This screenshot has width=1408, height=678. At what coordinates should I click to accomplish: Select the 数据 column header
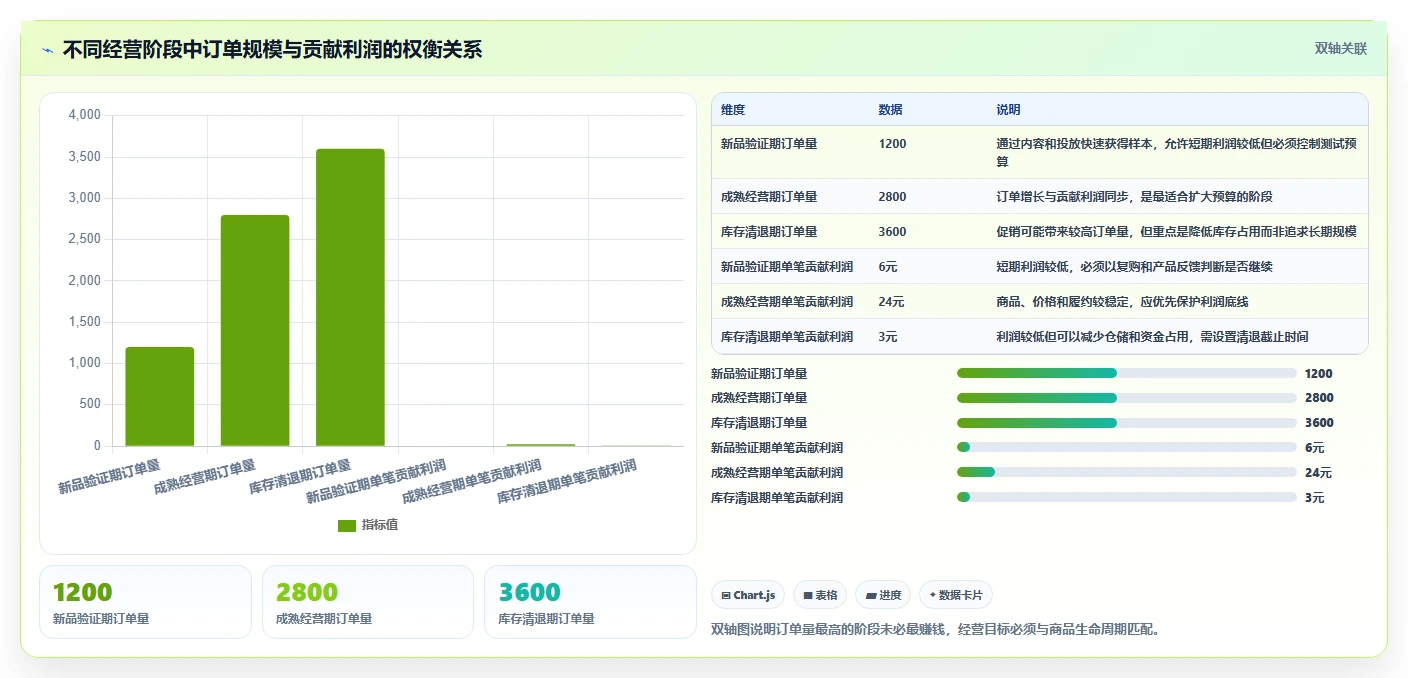(891, 110)
